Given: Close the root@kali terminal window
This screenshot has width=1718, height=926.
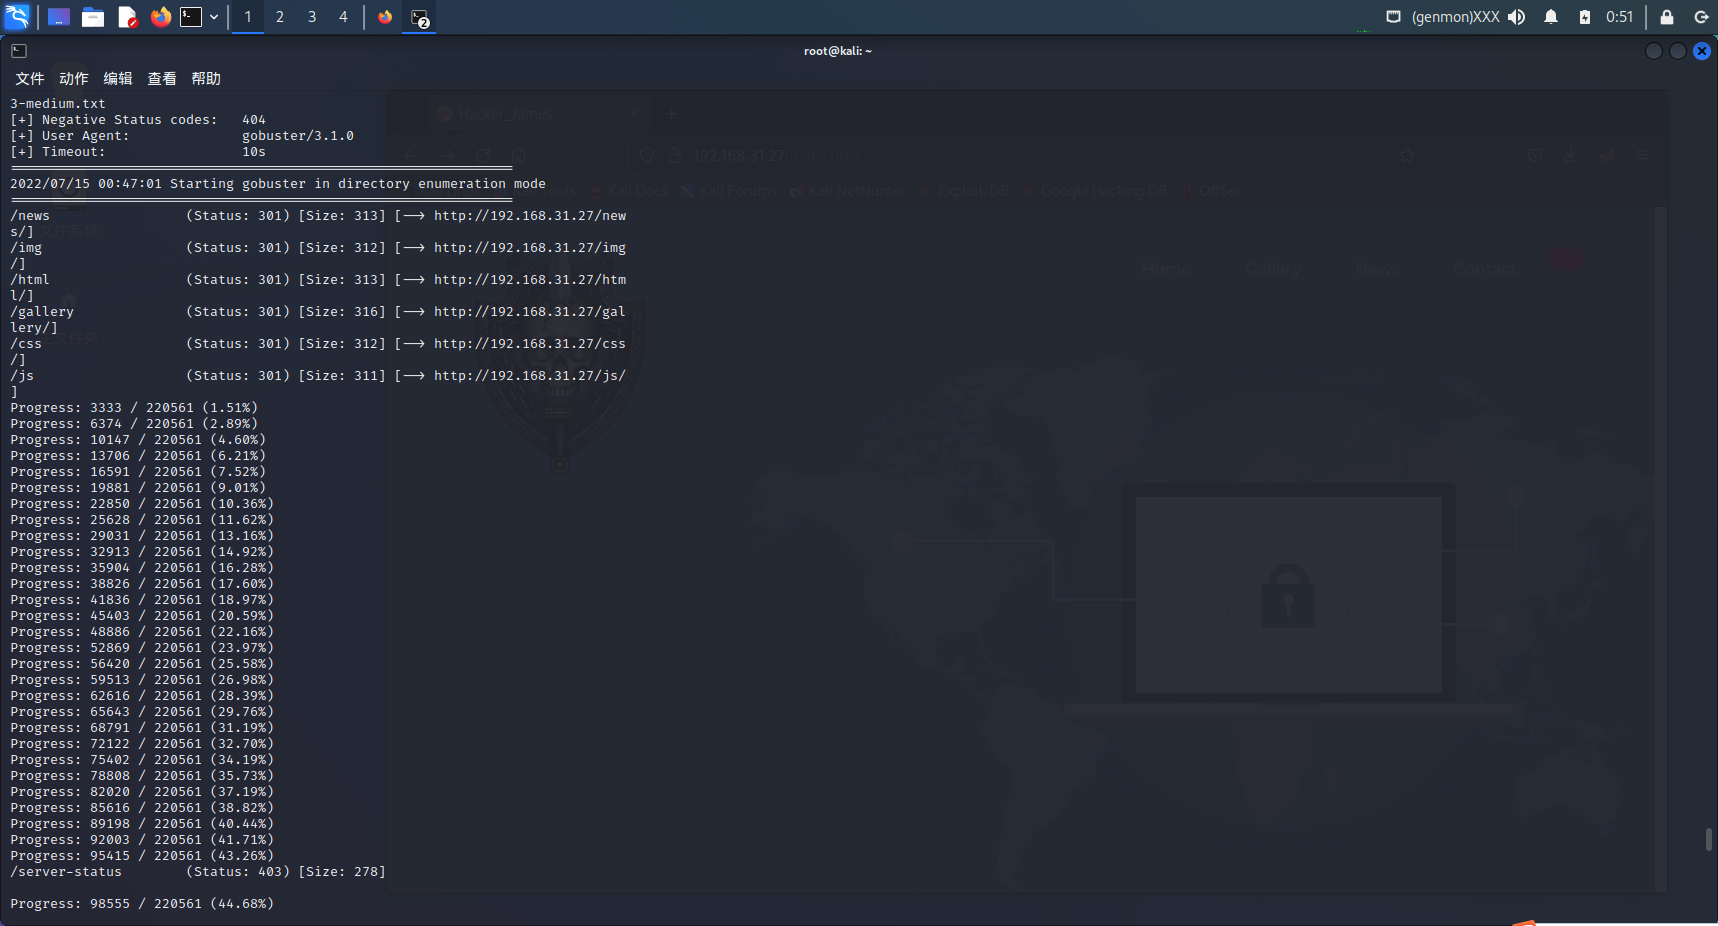Looking at the screenshot, I should coord(1702,51).
